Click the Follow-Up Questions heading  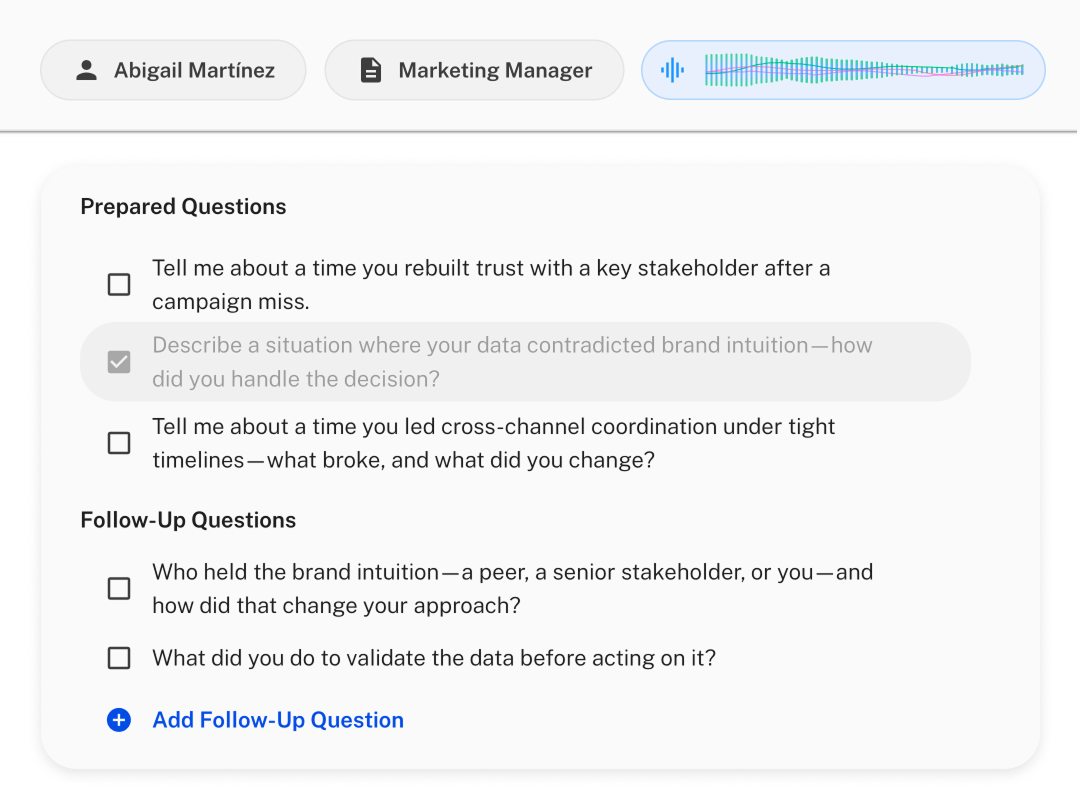188,520
